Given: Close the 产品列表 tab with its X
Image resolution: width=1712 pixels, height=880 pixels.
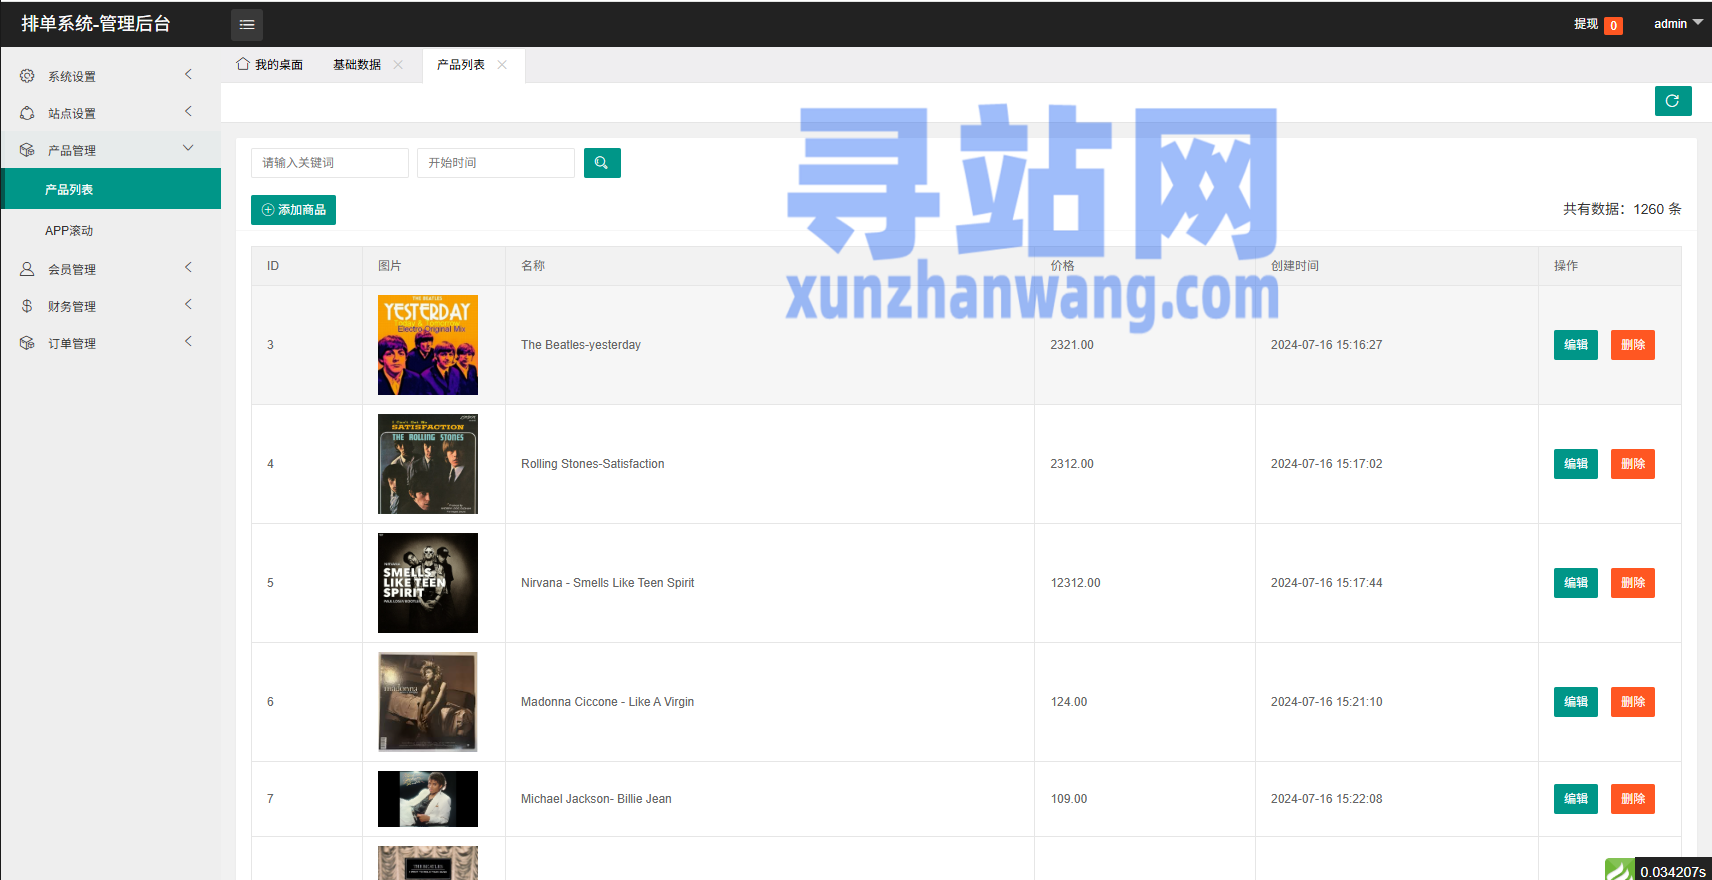Looking at the screenshot, I should tap(502, 65).
